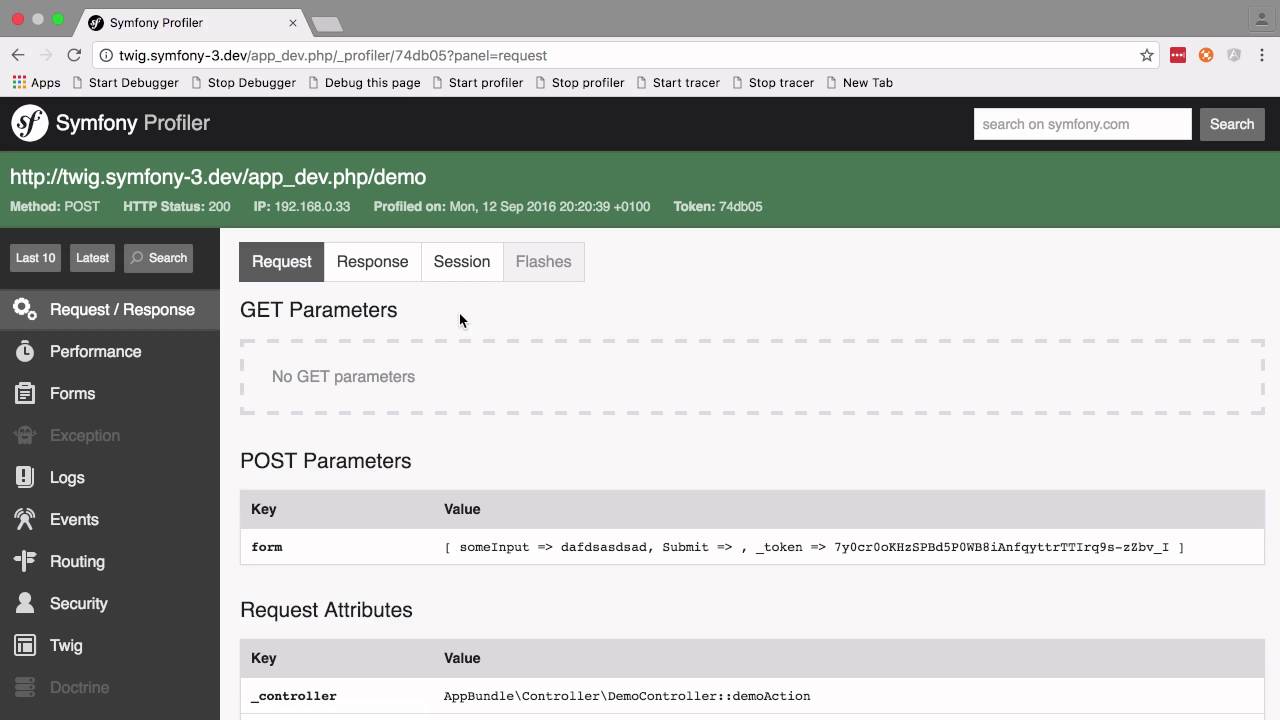
Task: Click the Logs icon in sidebar
Action: click(25, 477)
